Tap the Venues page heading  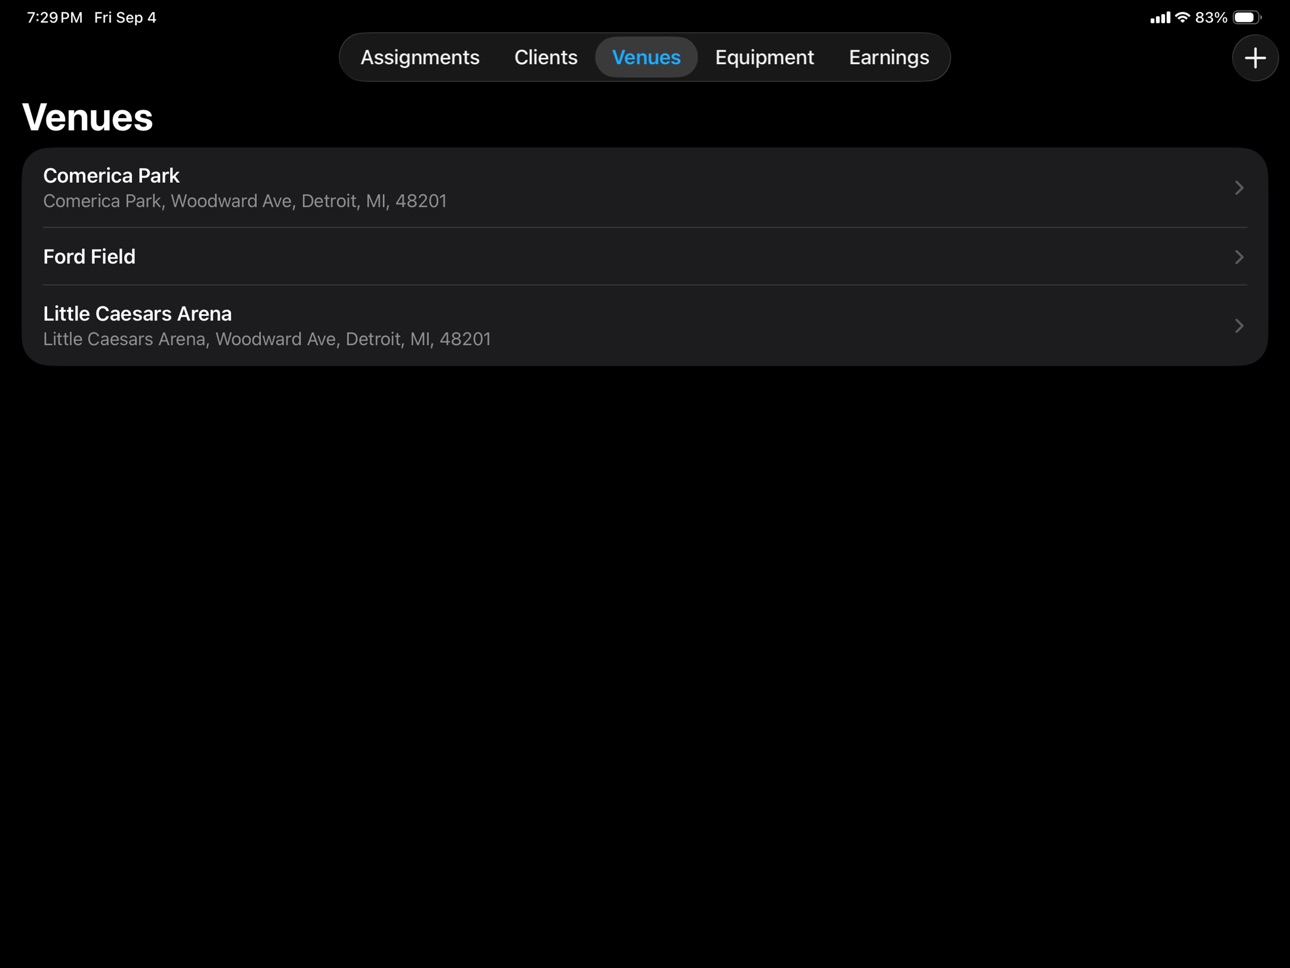click(x=87, y=117)
